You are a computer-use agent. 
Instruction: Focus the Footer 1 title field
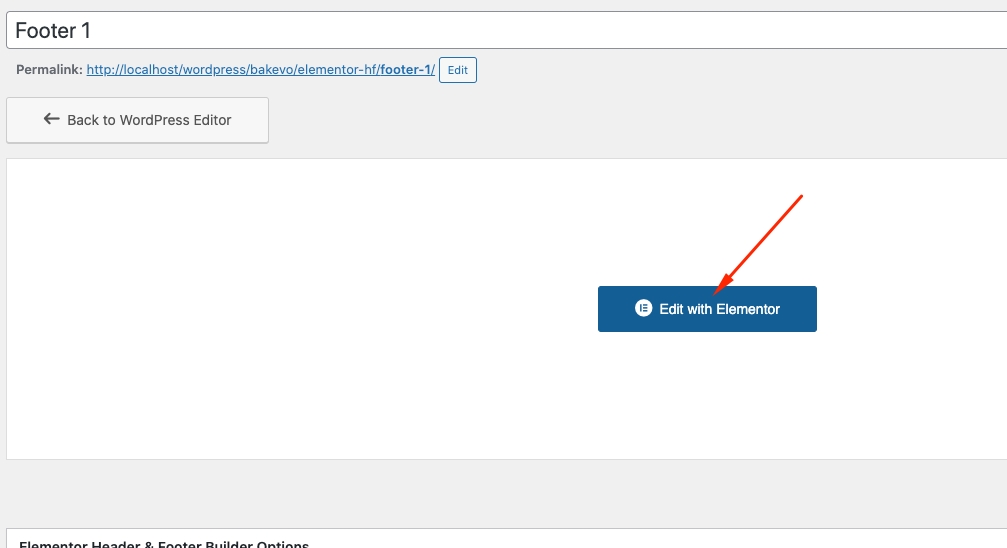(500, 30)
